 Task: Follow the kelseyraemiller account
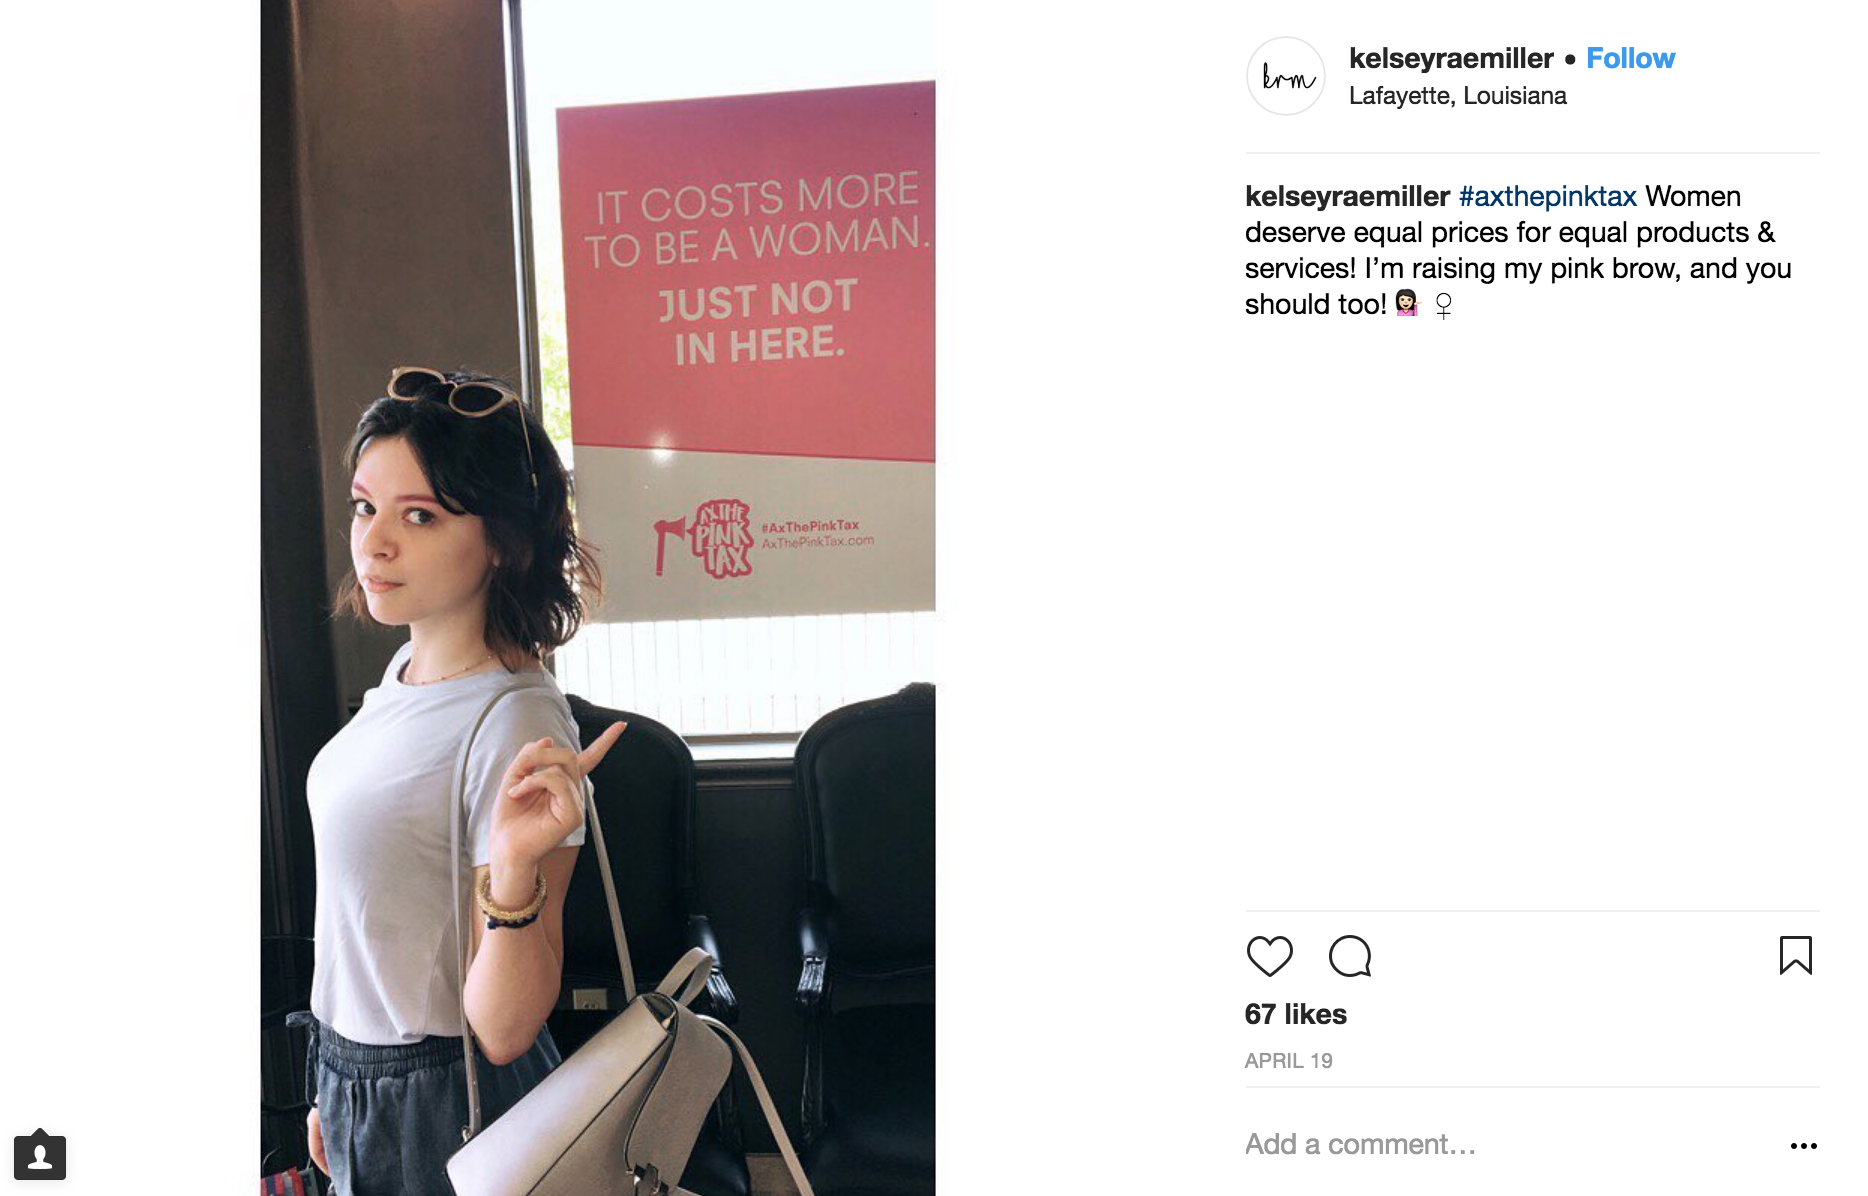1630,58
